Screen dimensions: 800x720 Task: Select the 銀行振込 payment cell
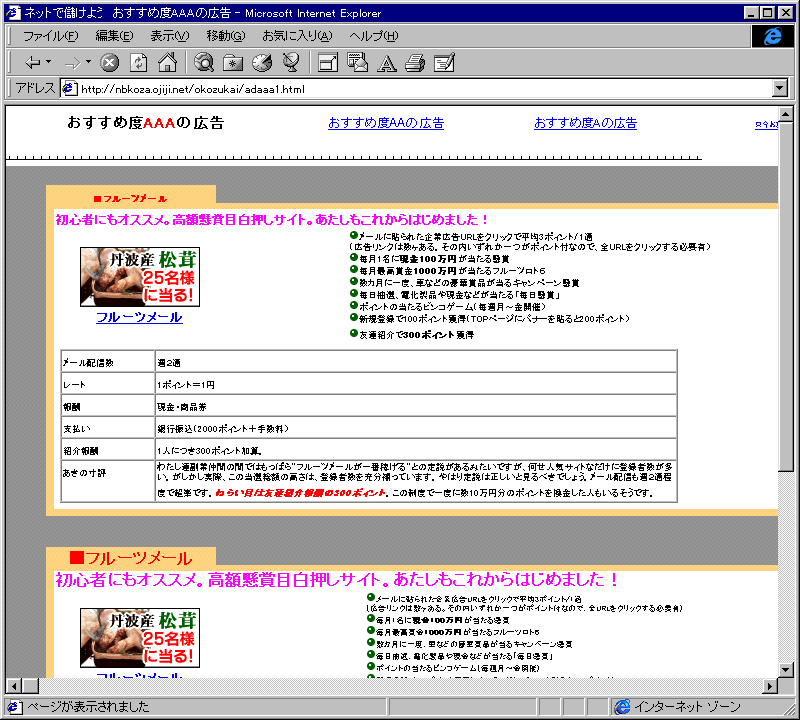pyautogui.click(x=416, y=428)
